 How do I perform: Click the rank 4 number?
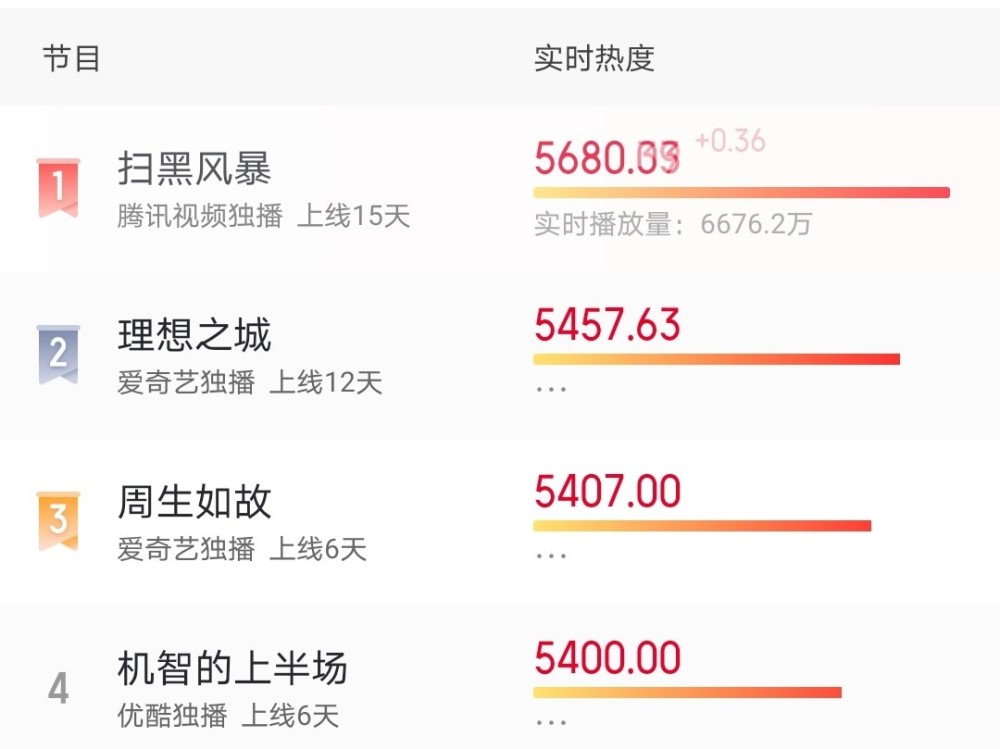point(58,688)
